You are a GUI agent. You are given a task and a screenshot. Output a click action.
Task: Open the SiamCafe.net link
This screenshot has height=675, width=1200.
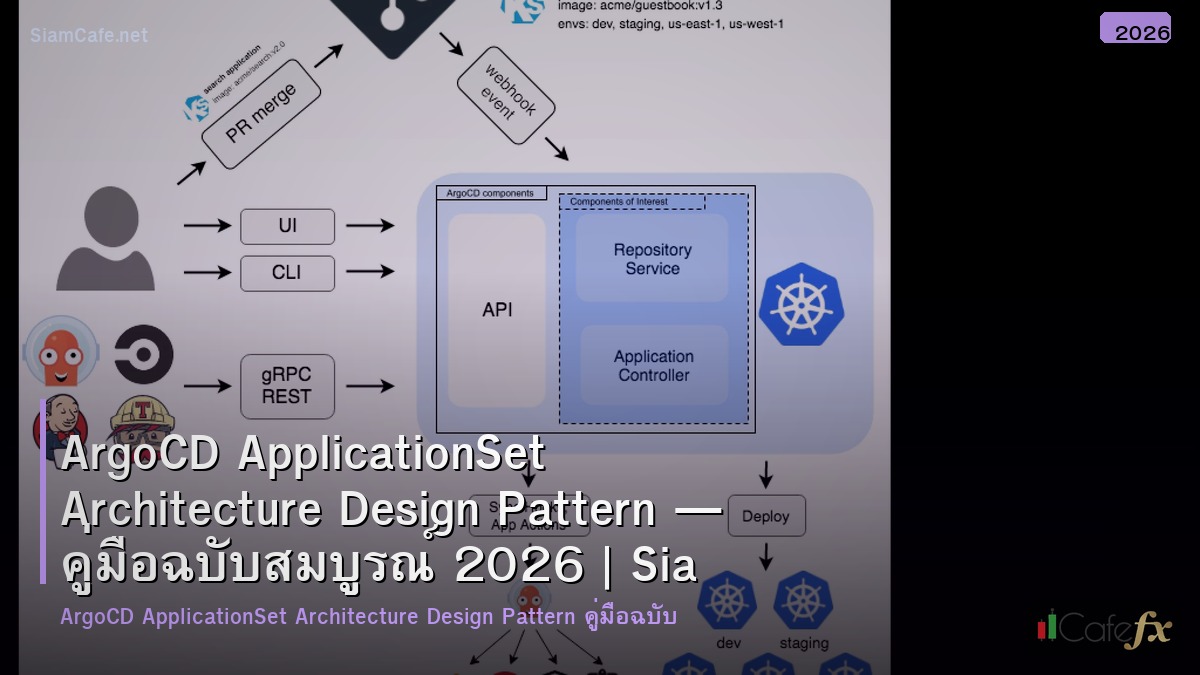[x=88, y=35]
